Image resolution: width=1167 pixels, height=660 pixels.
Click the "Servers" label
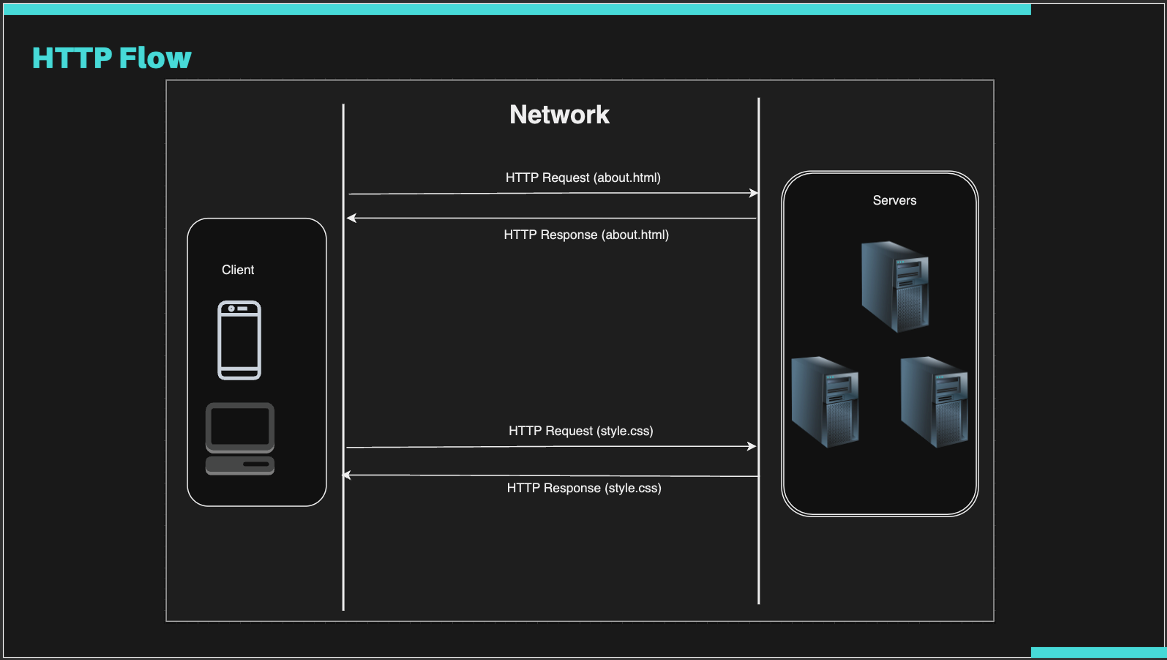click(894, 200)
